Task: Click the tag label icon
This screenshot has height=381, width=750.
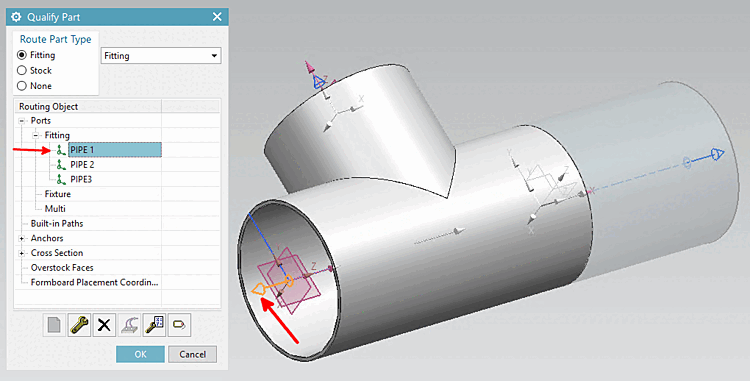Action: click(179, 325)
